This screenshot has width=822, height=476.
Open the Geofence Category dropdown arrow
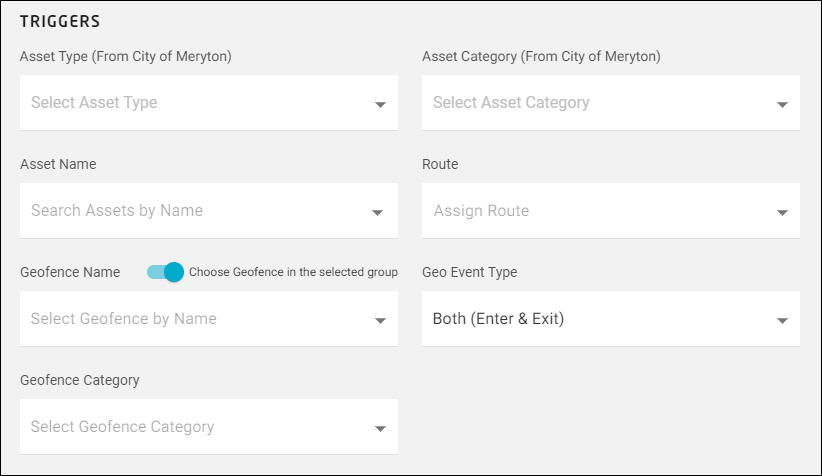(x=380, y=428)
